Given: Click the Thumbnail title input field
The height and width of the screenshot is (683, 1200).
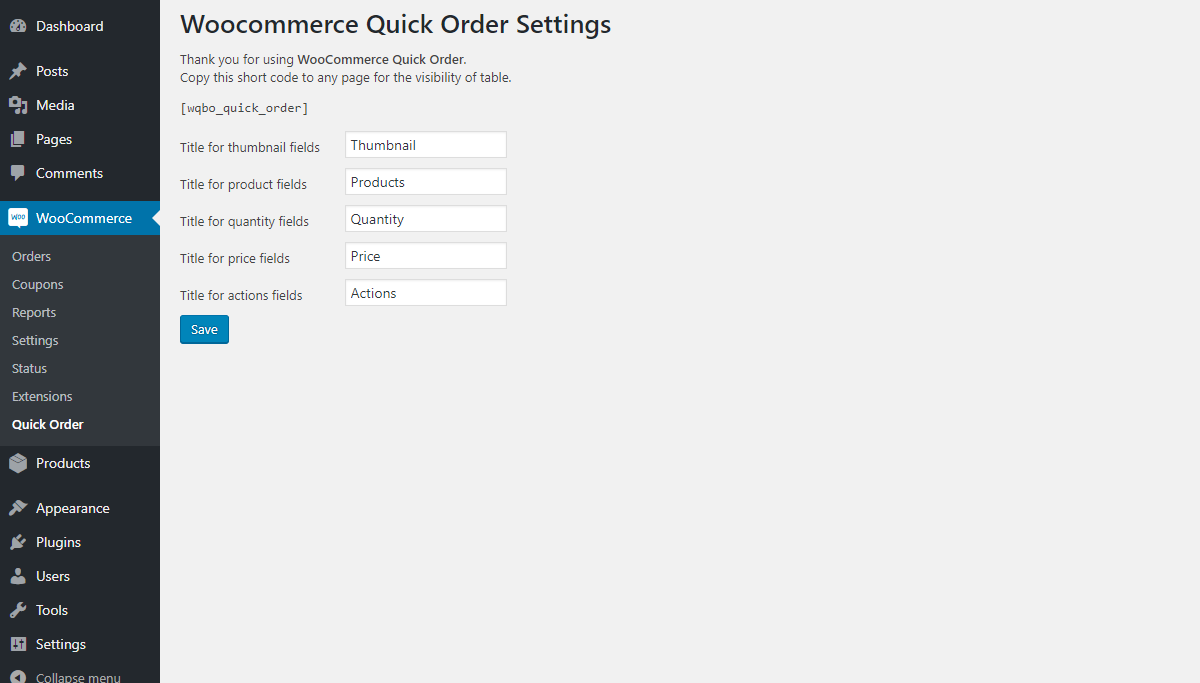Looking at the screenshot, I should pyautogui.click(x=425, y=144).
